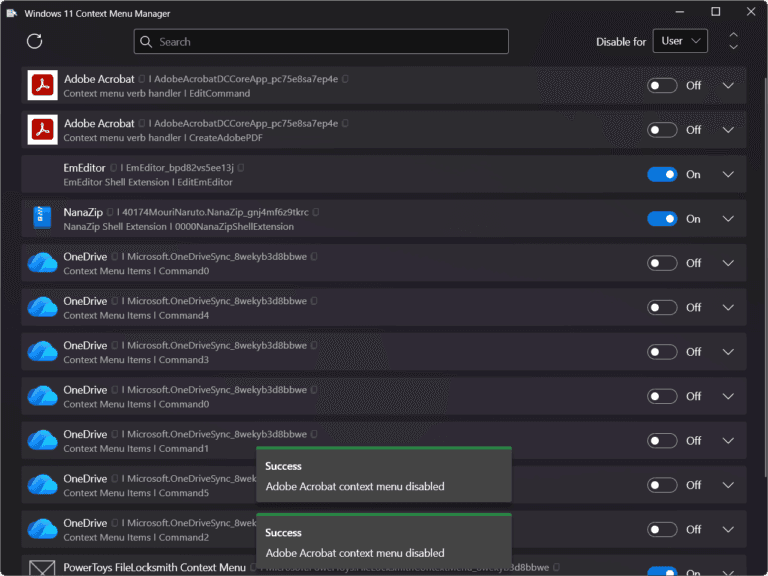Copy the Adobe package ID in the CreateAdobePDF row
768x576 pixels.
pyautogui.click(x=345, y=123)
